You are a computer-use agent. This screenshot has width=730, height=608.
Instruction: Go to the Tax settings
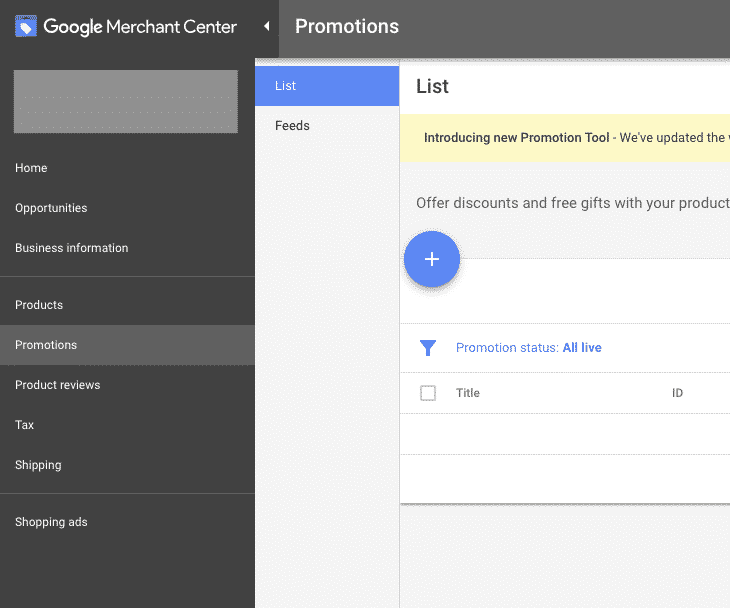127,425
